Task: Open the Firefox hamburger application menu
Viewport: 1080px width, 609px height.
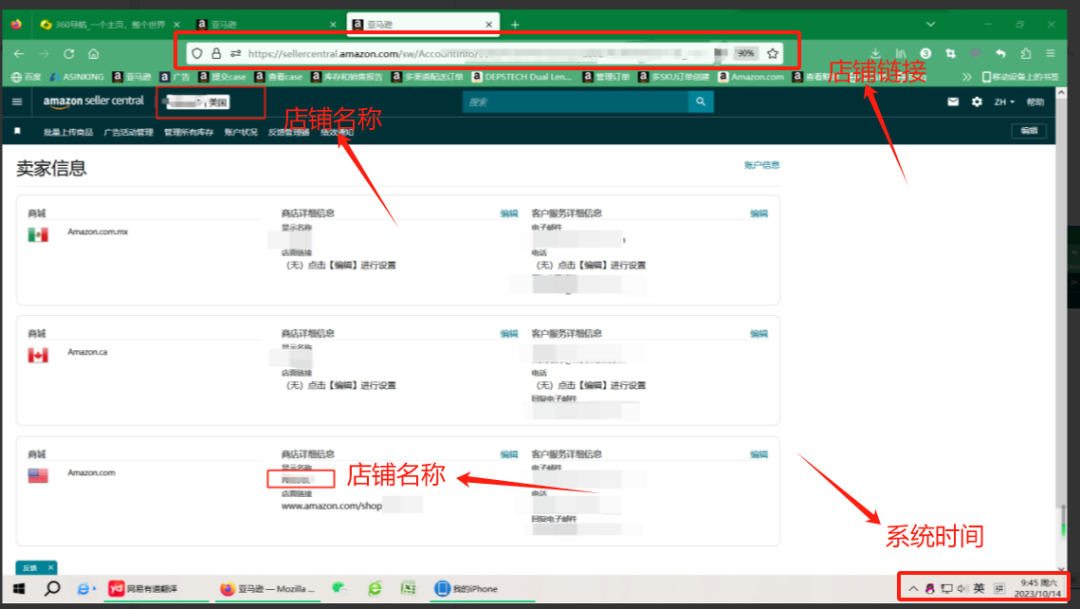Action: pos(1050,53)
